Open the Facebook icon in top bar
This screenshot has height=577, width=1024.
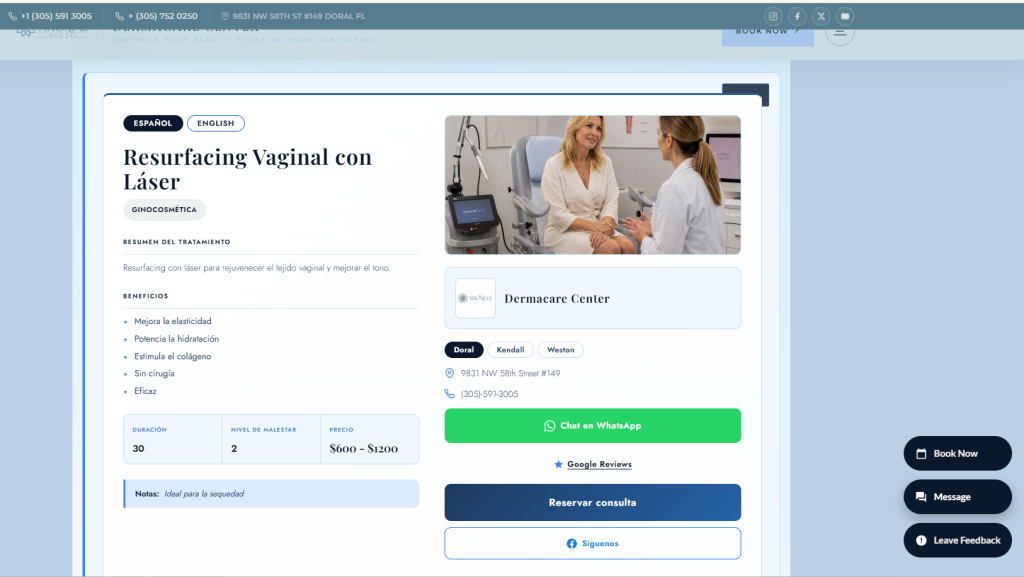pyautogui.click(x=797, y=16)
